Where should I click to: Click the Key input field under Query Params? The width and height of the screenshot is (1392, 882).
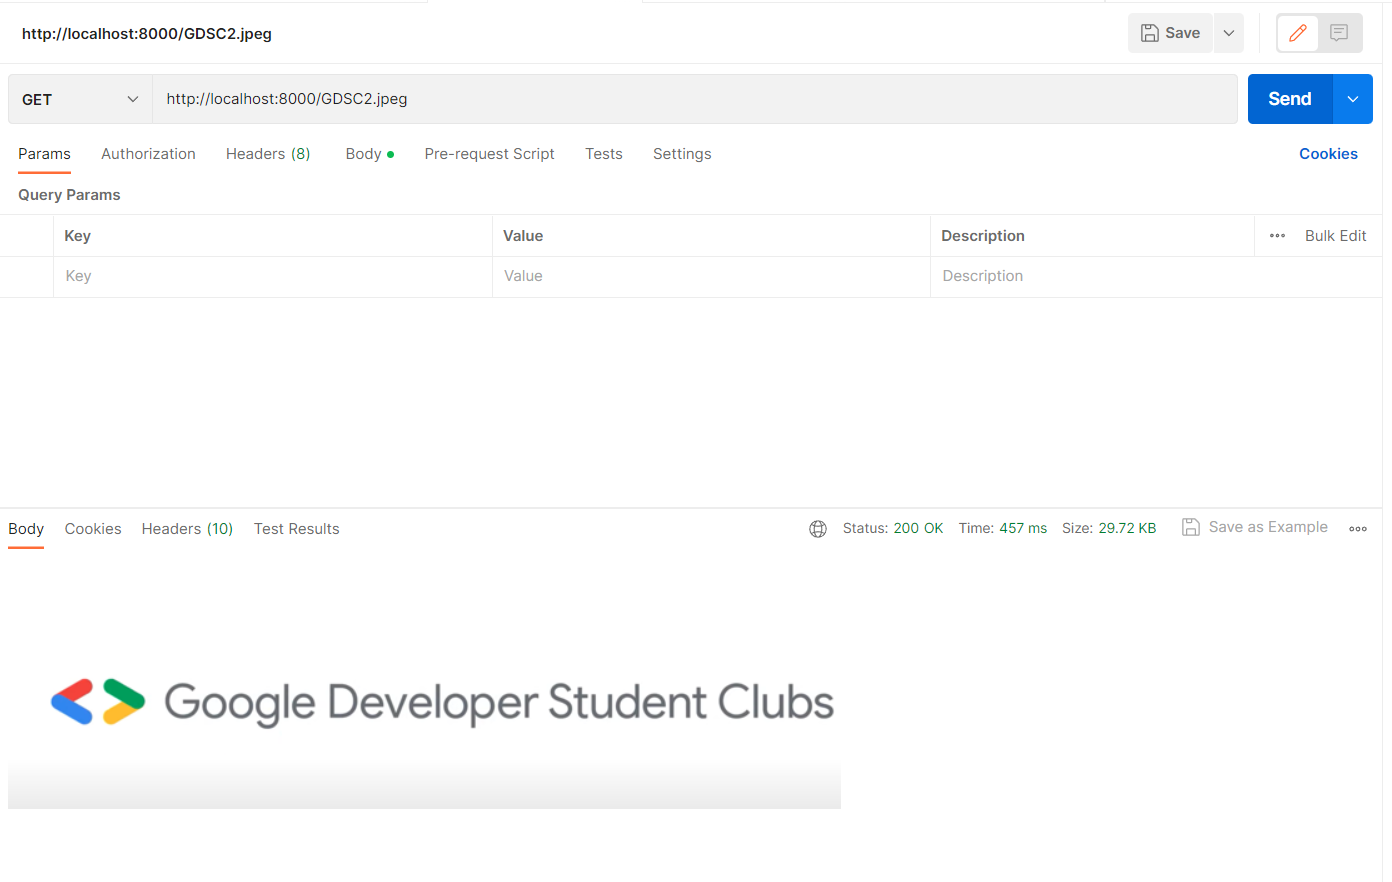click(x=272, y=276)
